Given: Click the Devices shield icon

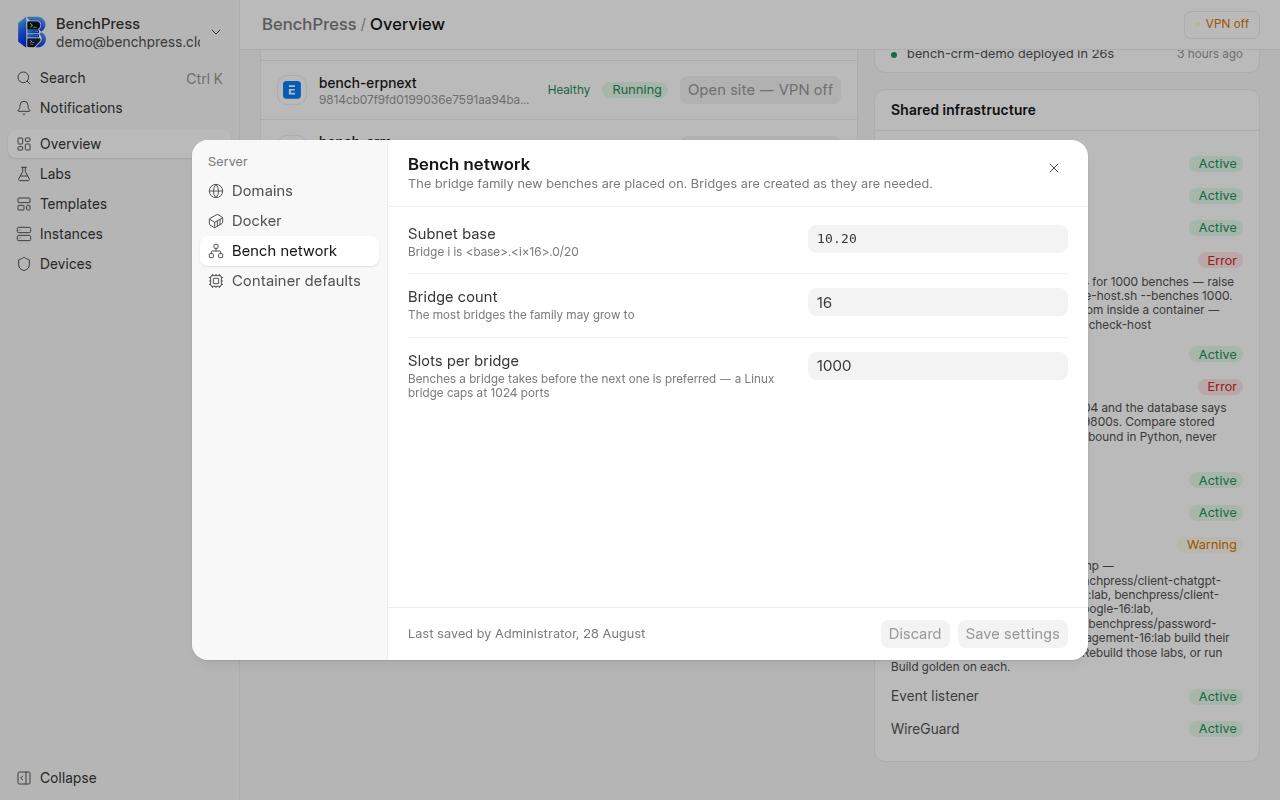Looking at the screenshot, I should tap(24, 264).
